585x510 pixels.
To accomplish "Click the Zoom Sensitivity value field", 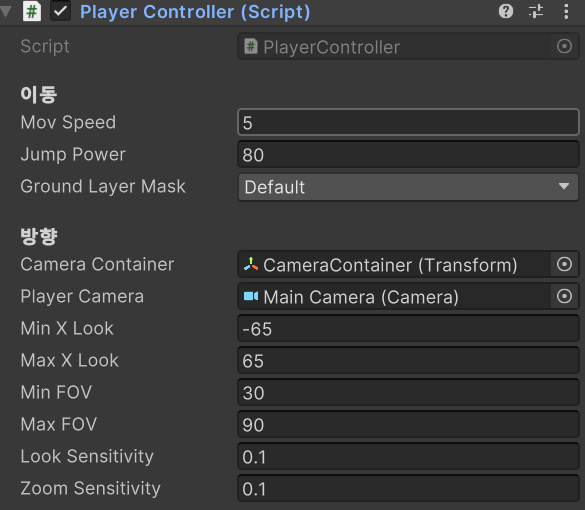I will pos(408,488).
